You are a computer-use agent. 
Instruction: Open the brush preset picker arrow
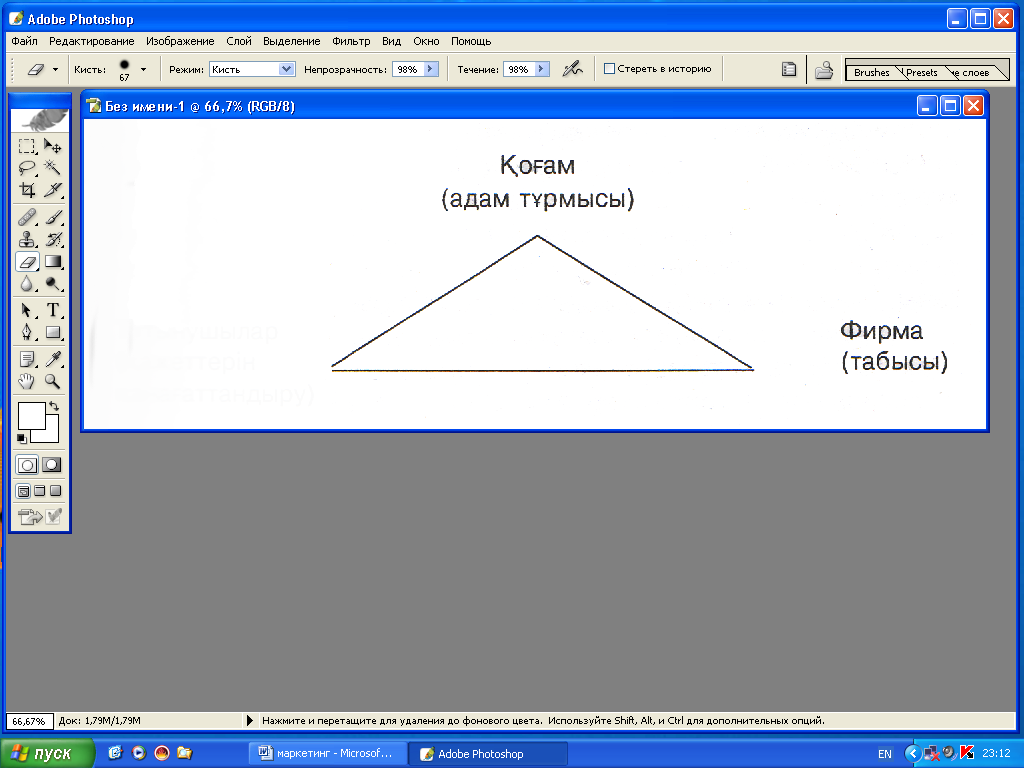pyautogui.click(x=143, y=69)
